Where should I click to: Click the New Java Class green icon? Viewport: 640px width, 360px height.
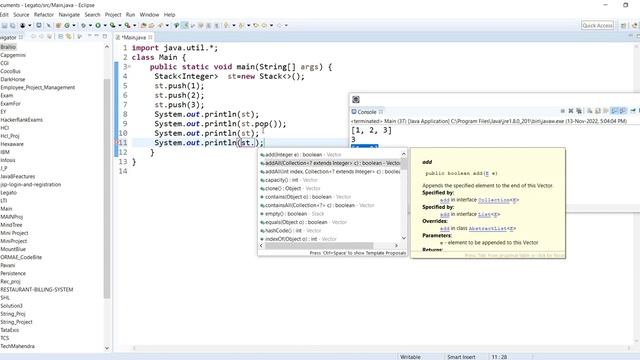(67, 25)
